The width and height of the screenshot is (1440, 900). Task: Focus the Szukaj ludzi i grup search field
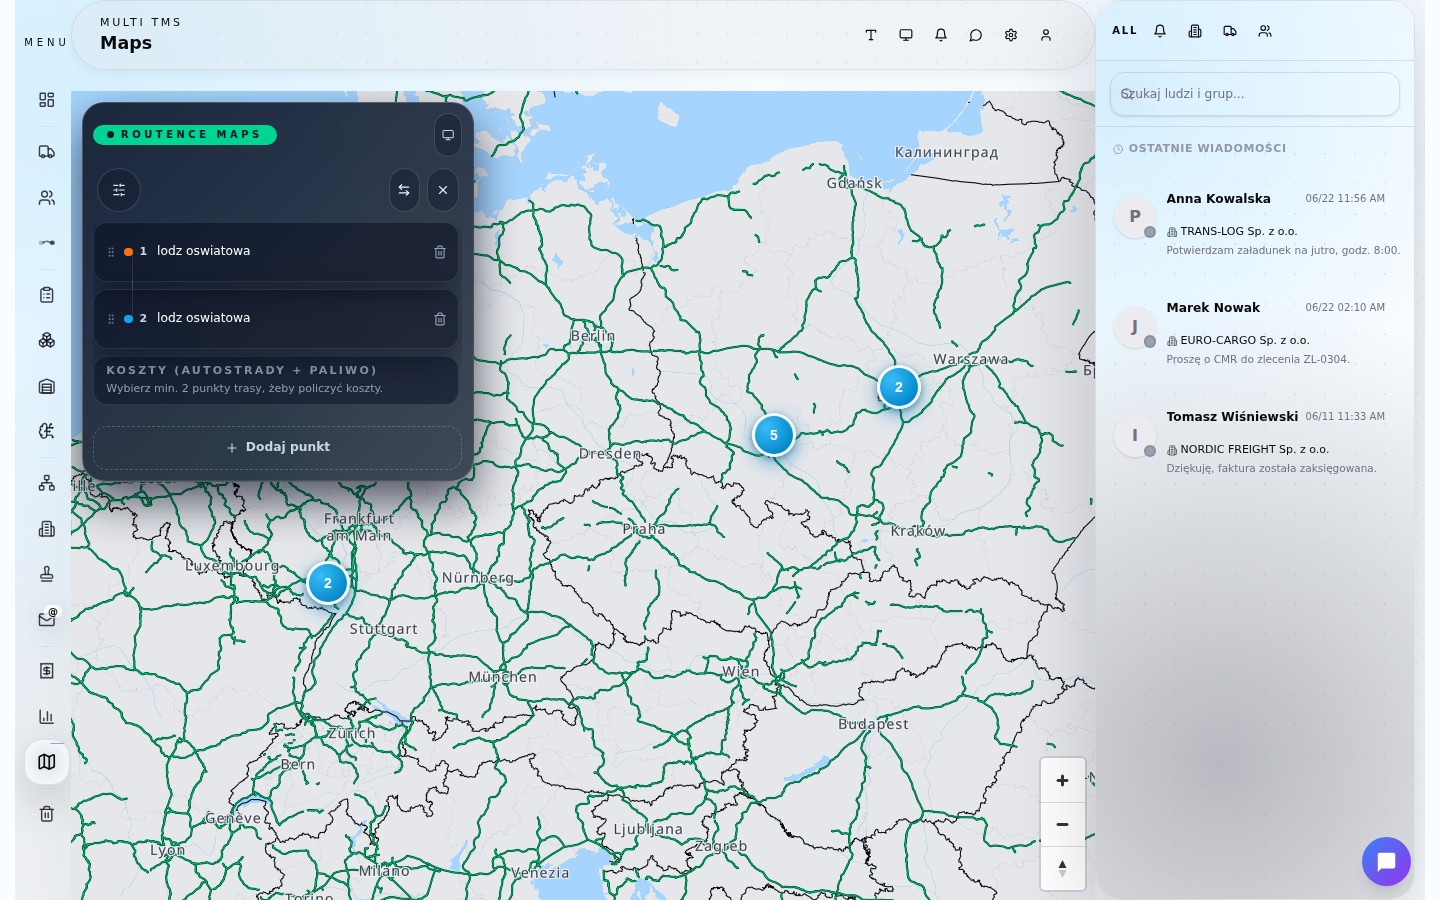point(1254,94)
